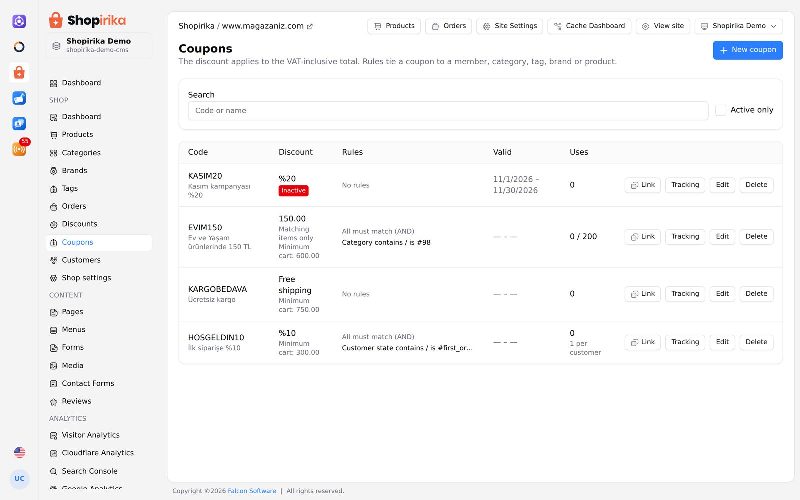Open external link icon beside www.magazaniz.com
Screen dimensions: 800x500
pos(310,27)
